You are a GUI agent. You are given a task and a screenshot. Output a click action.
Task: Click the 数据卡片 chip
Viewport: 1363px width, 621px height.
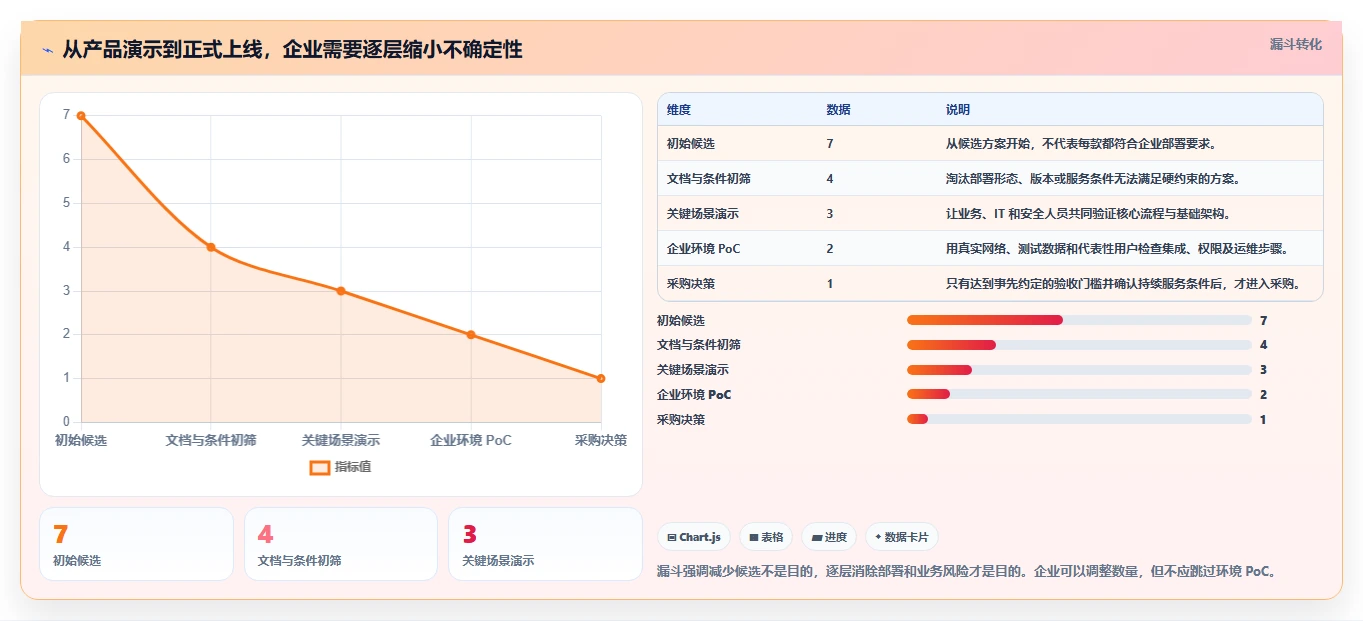click(x=901, y=537)
